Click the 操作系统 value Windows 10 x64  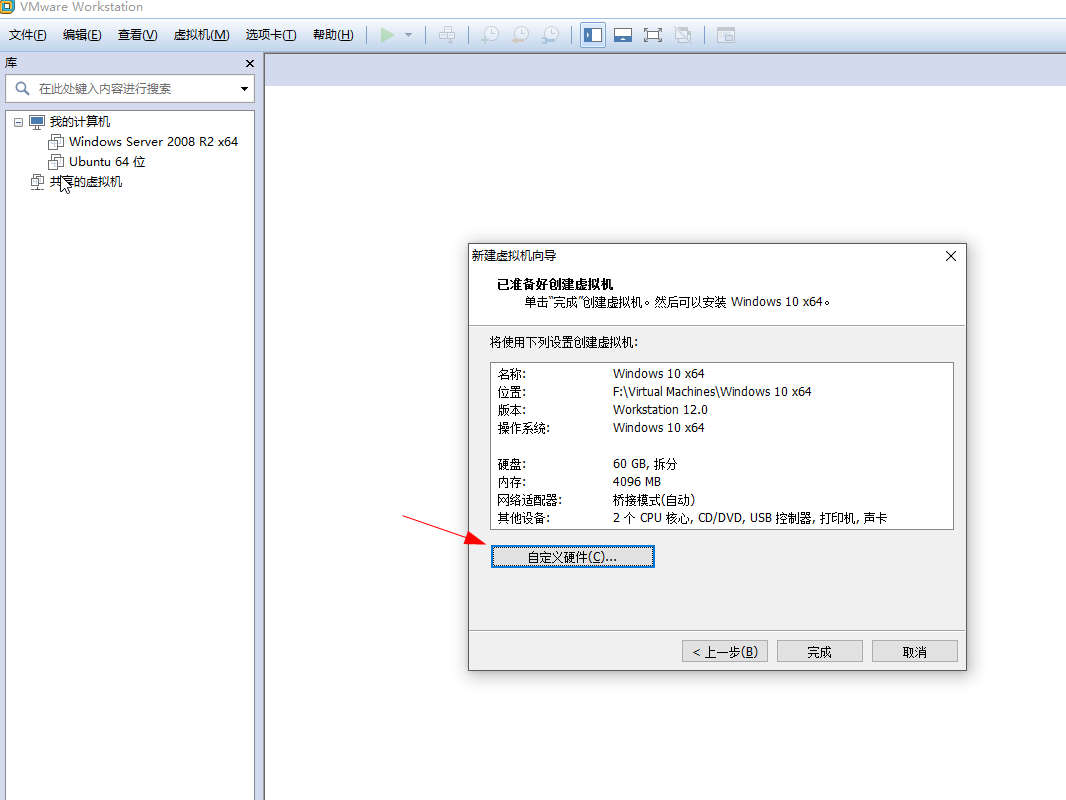658,428
